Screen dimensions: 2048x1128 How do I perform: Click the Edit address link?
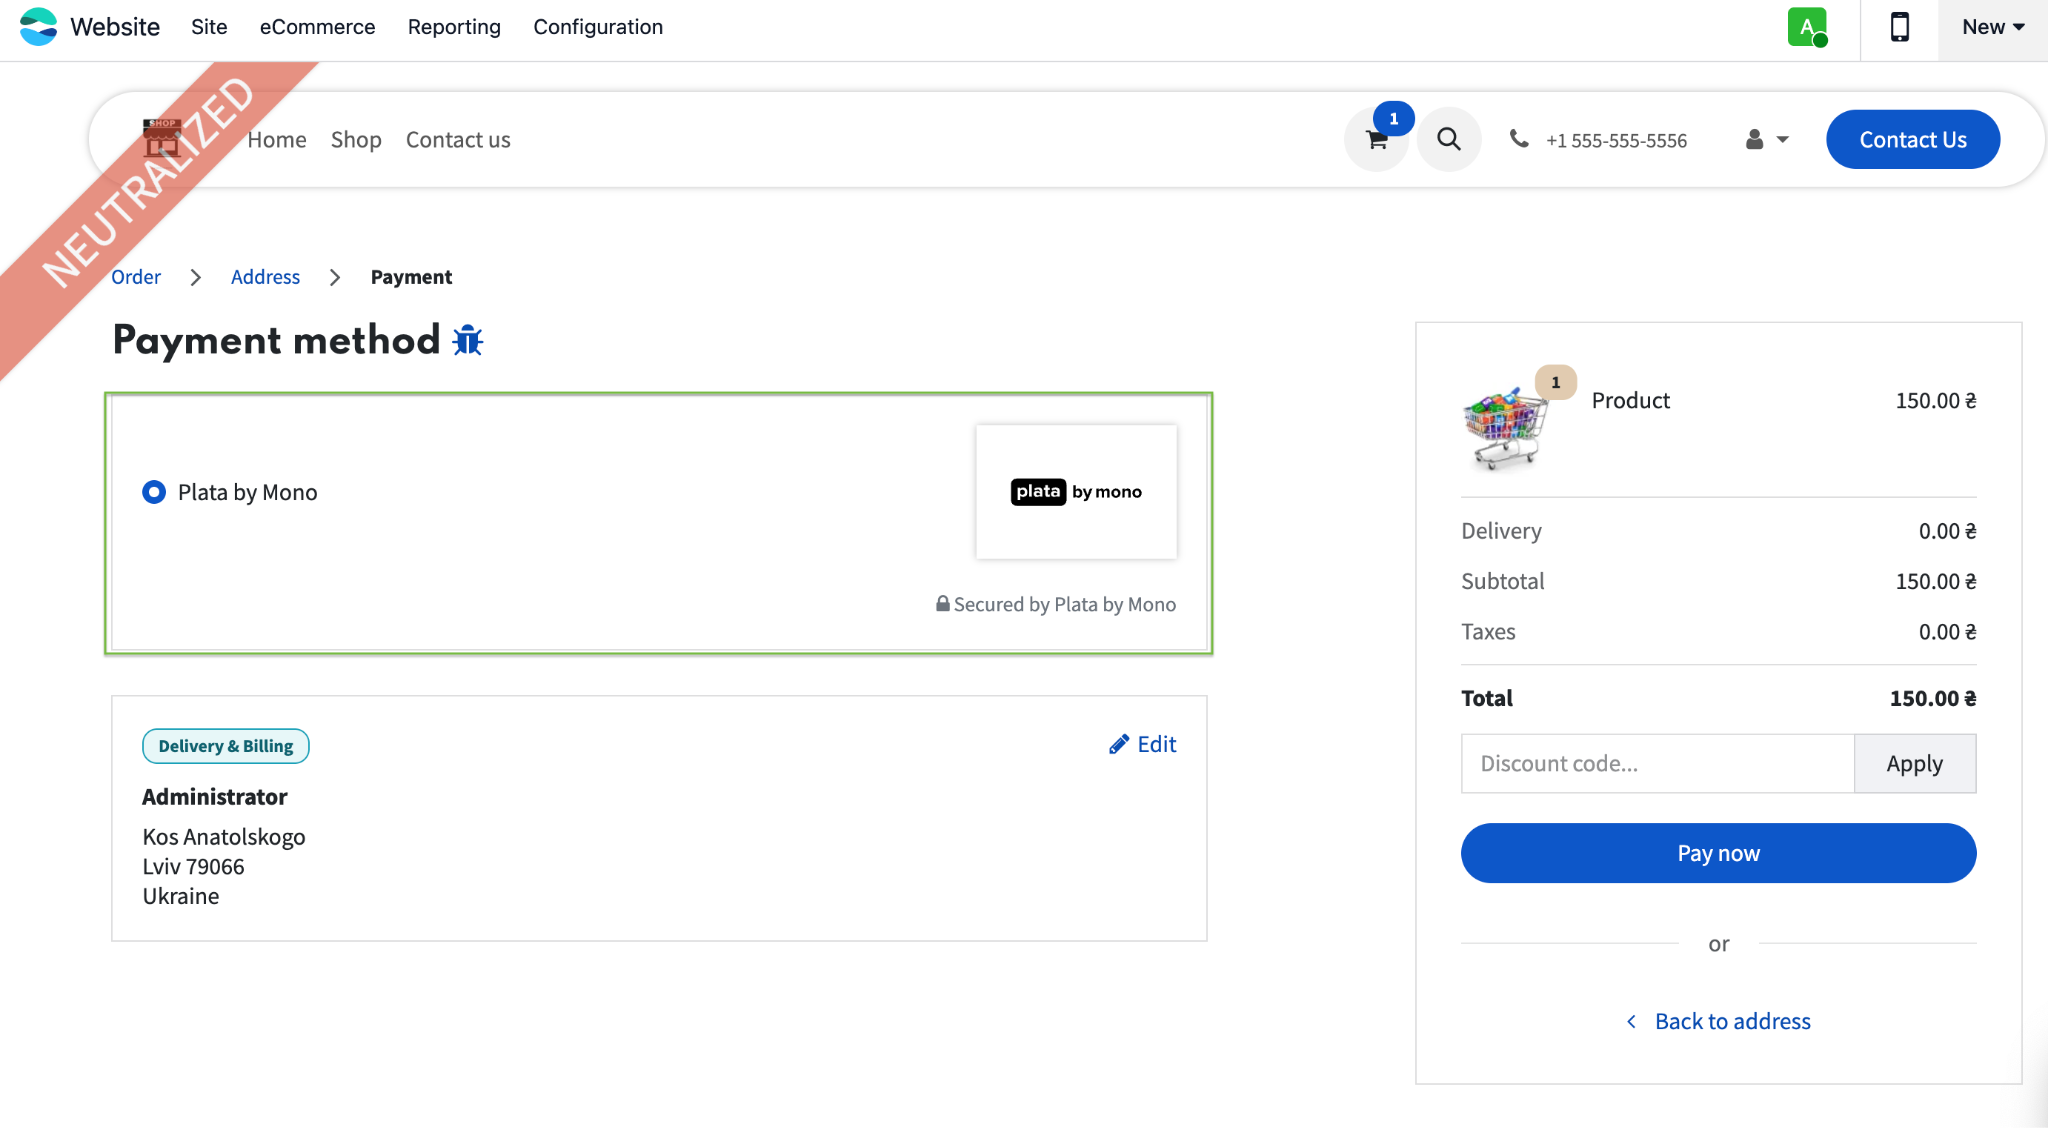tap(1143, 744)
